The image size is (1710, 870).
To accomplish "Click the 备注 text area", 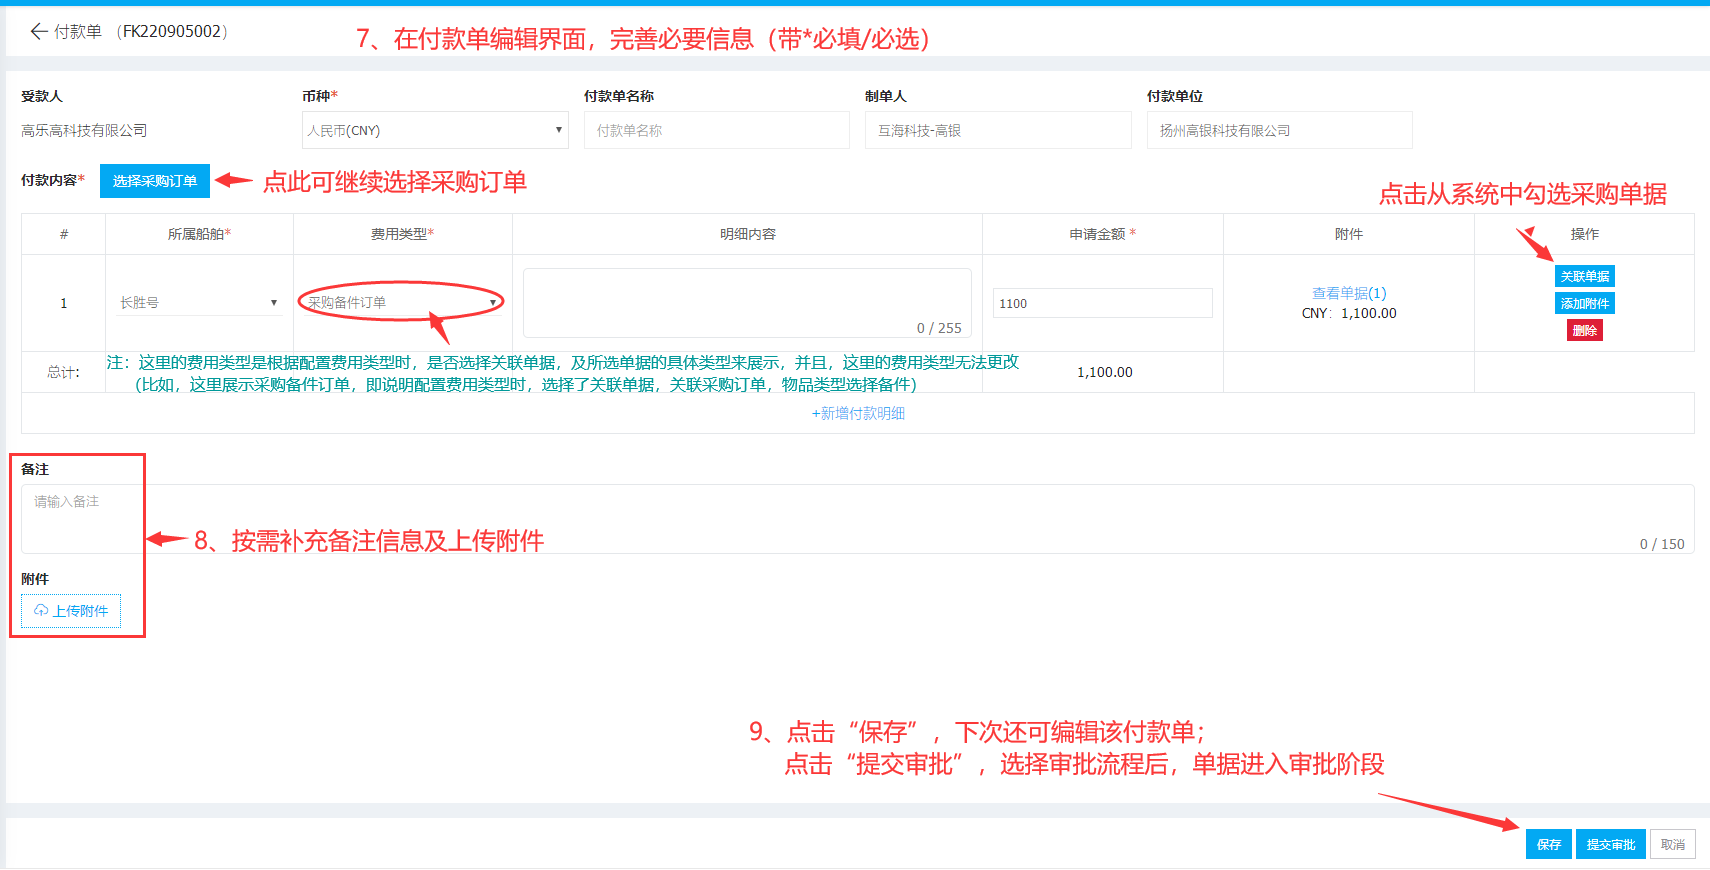I will (858, 519).
